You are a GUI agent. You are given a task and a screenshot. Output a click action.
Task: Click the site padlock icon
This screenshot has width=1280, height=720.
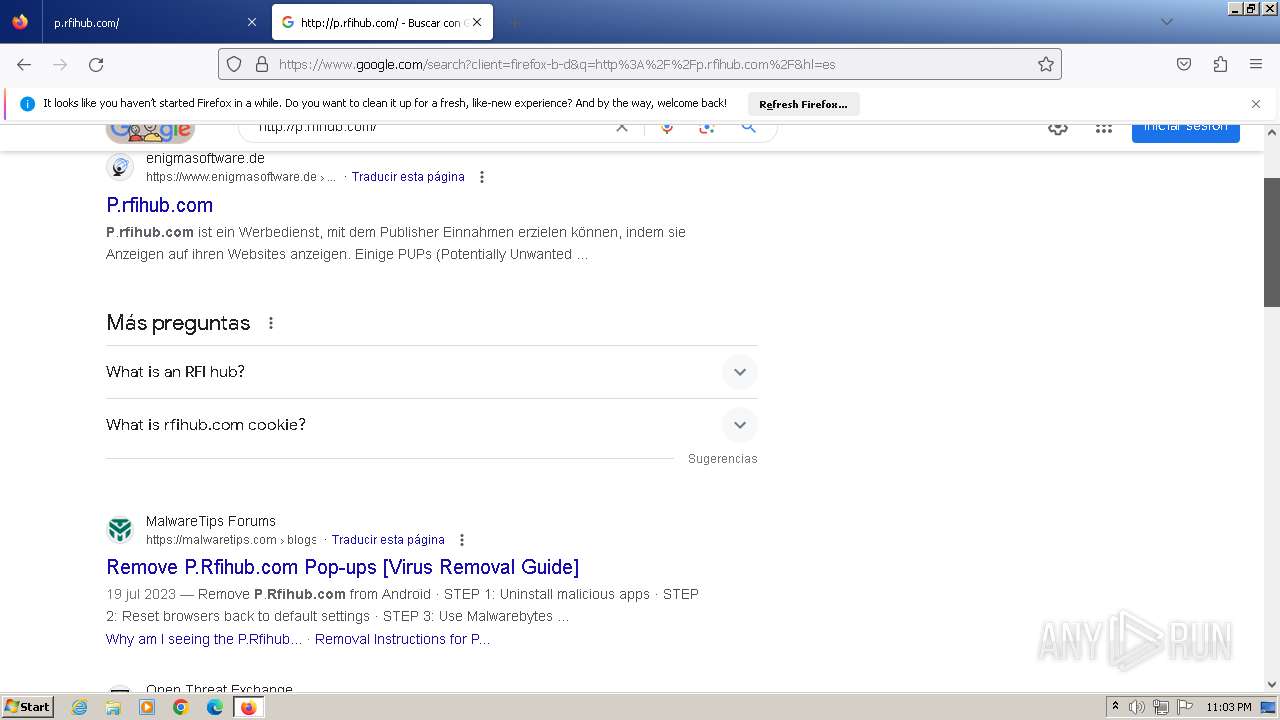pos(262,64)
